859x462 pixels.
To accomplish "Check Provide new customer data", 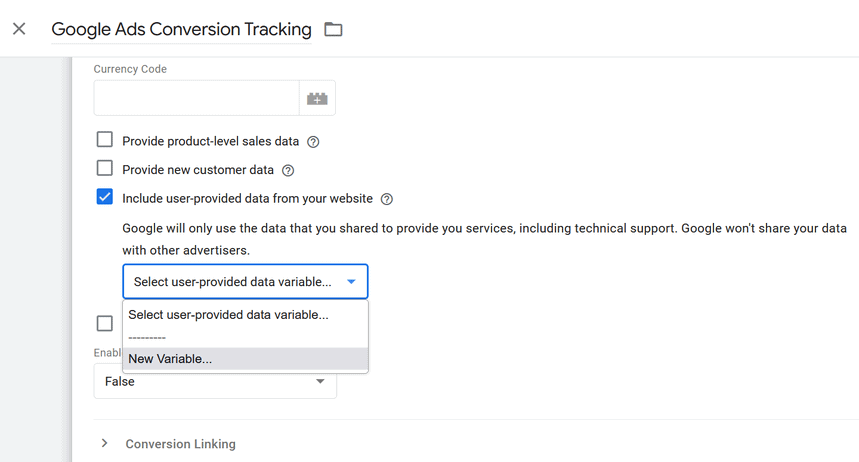I will point(105,169).
